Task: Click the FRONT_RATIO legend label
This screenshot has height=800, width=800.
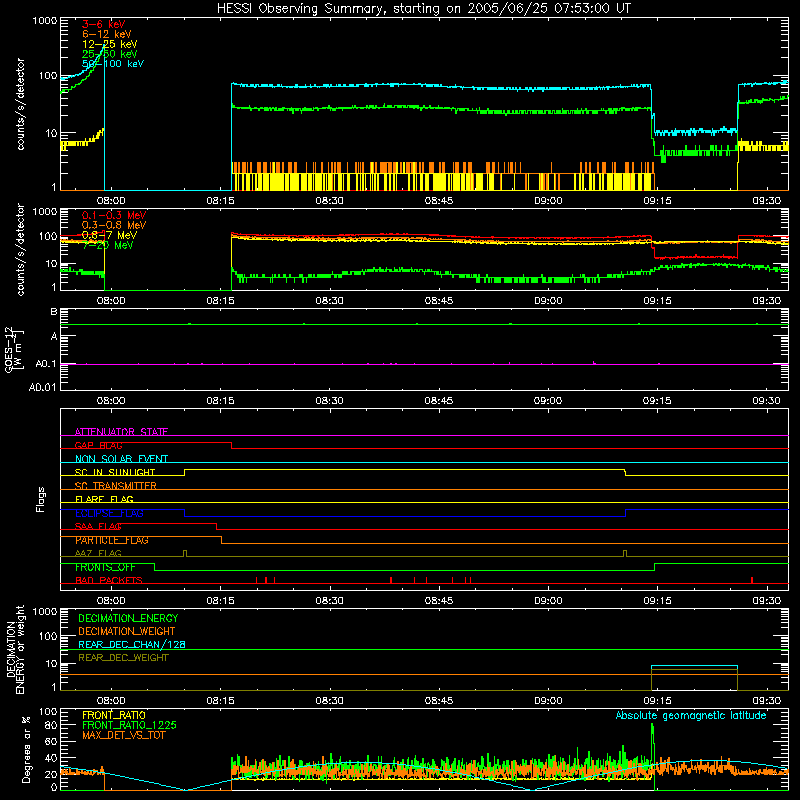Action: coord(114,715)
